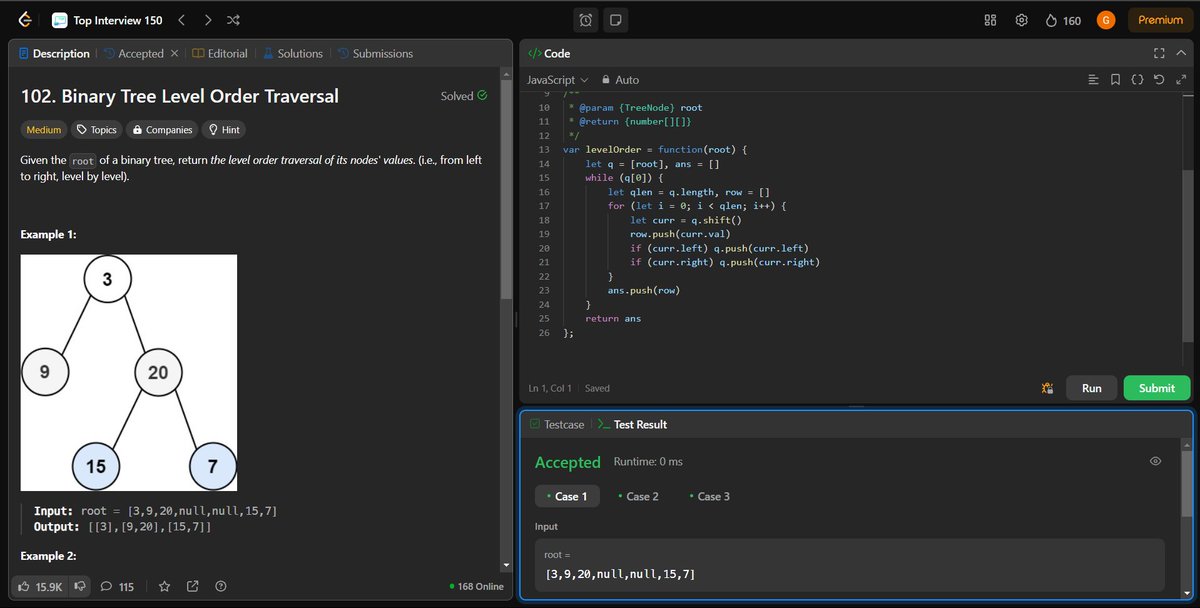Switch to the Test Result tab
The width and height of the screenshot is (1200, 608).
click(x=632, y=425)
